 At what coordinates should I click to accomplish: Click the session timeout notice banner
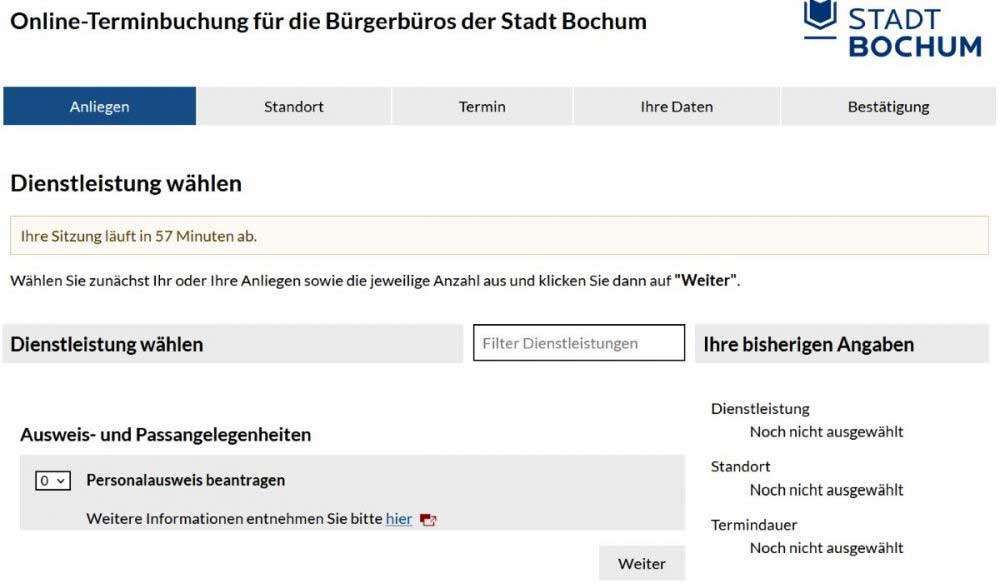tap(499, 236)
